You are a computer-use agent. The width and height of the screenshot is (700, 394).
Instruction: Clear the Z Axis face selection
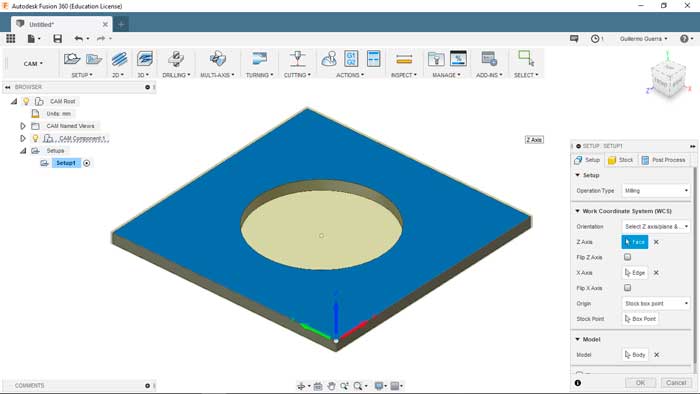coord(656,242)
